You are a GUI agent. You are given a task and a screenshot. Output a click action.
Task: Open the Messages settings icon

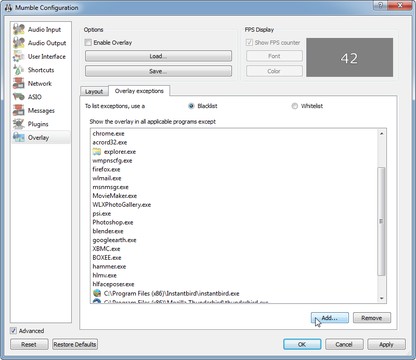coord(19,110)
